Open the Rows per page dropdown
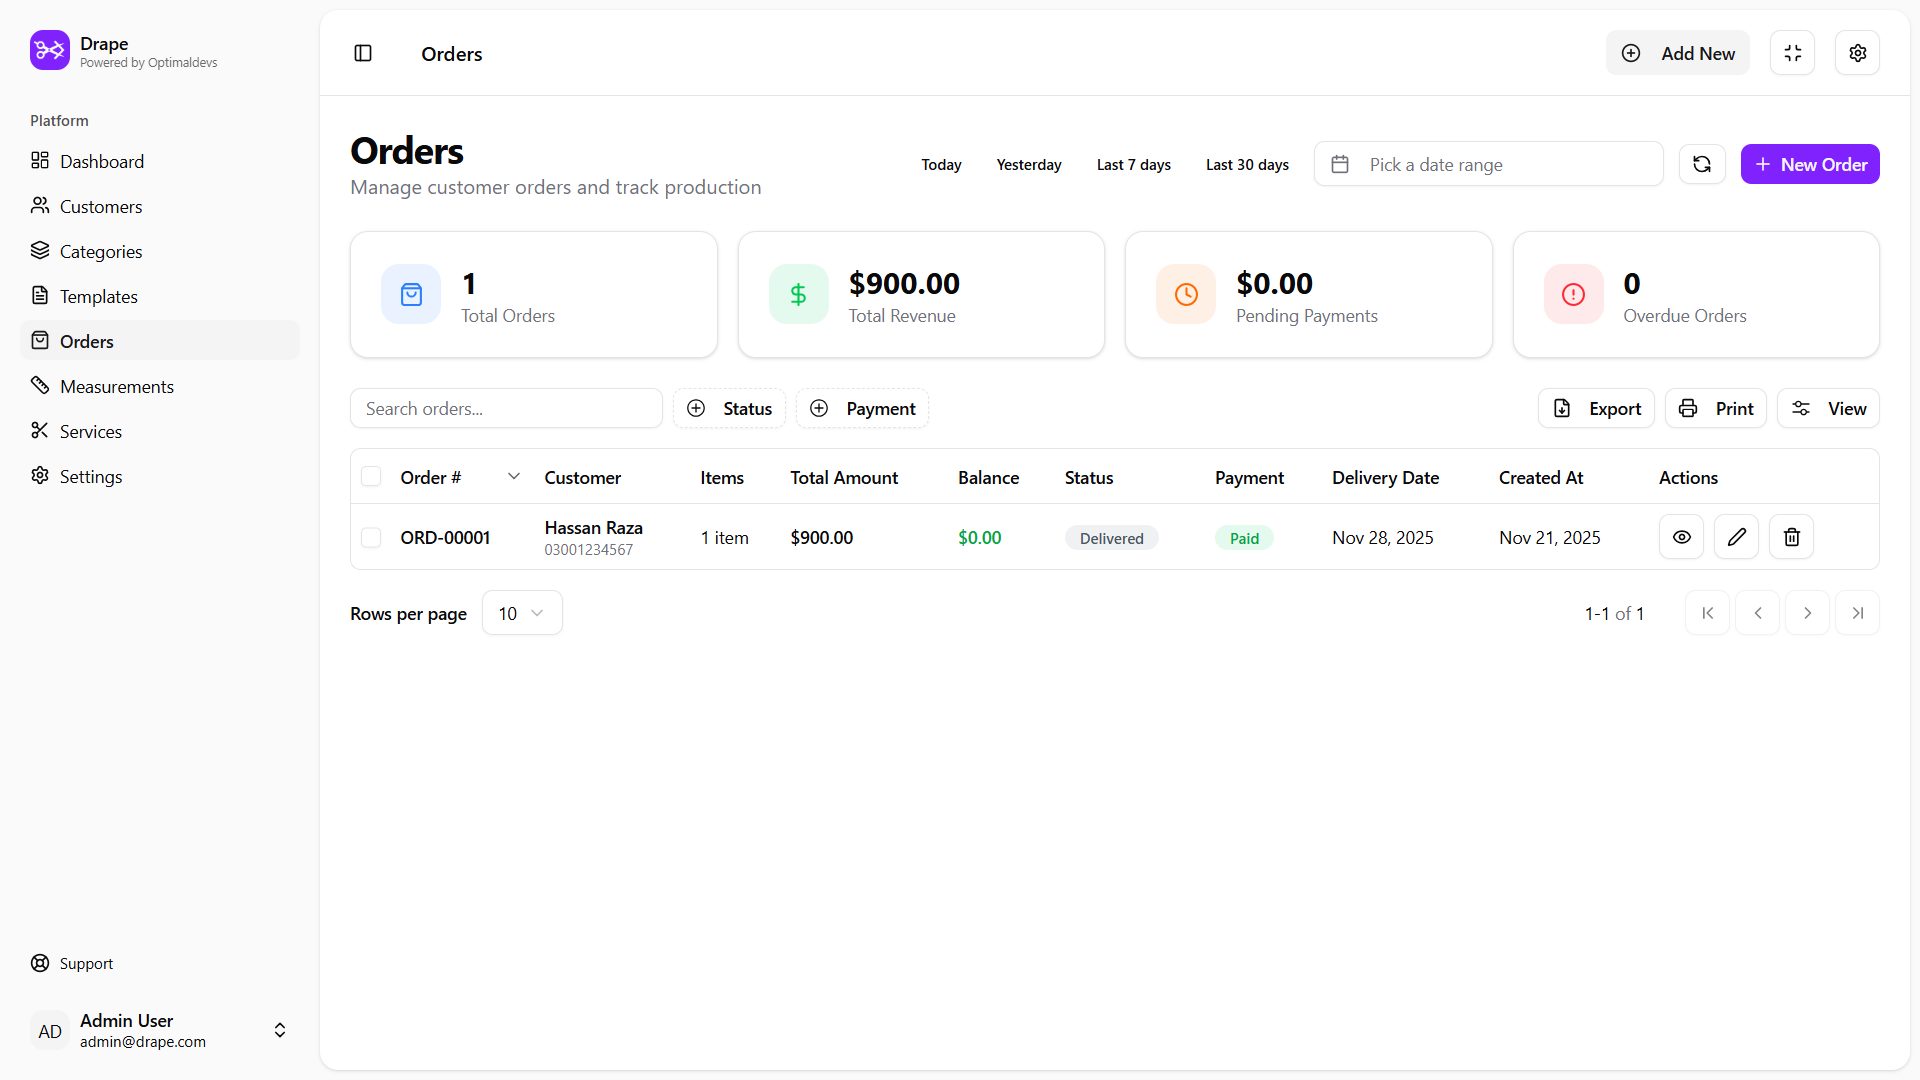 coord(521,612)
